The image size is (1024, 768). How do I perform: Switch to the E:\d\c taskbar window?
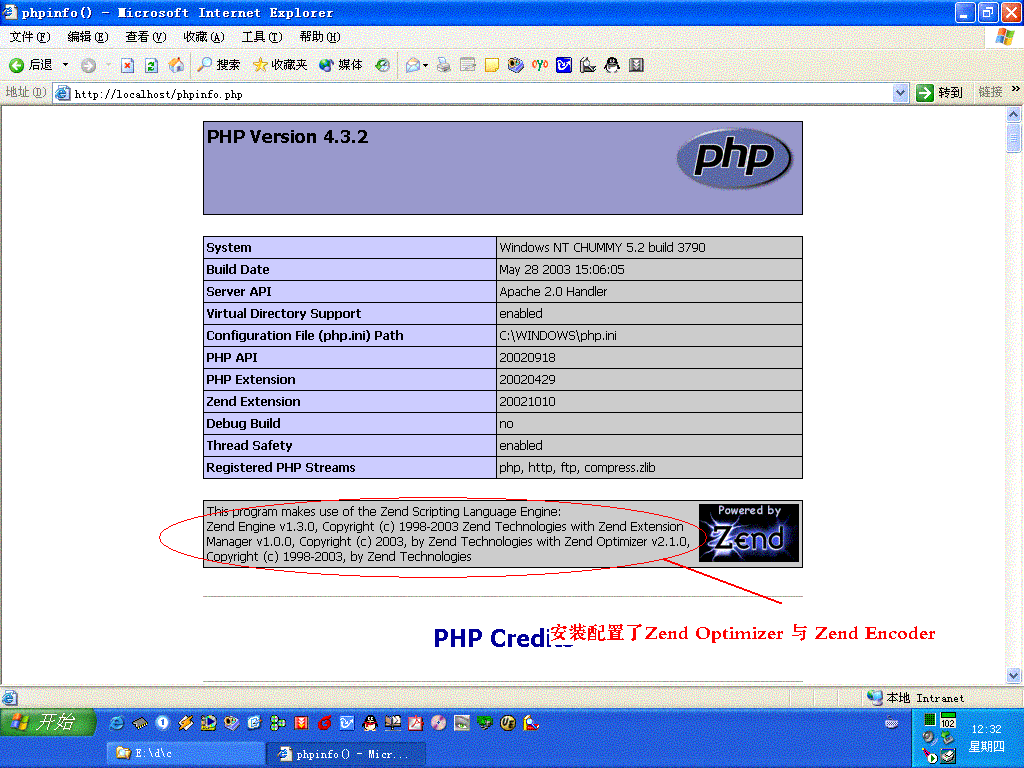(x=186, y=754)
